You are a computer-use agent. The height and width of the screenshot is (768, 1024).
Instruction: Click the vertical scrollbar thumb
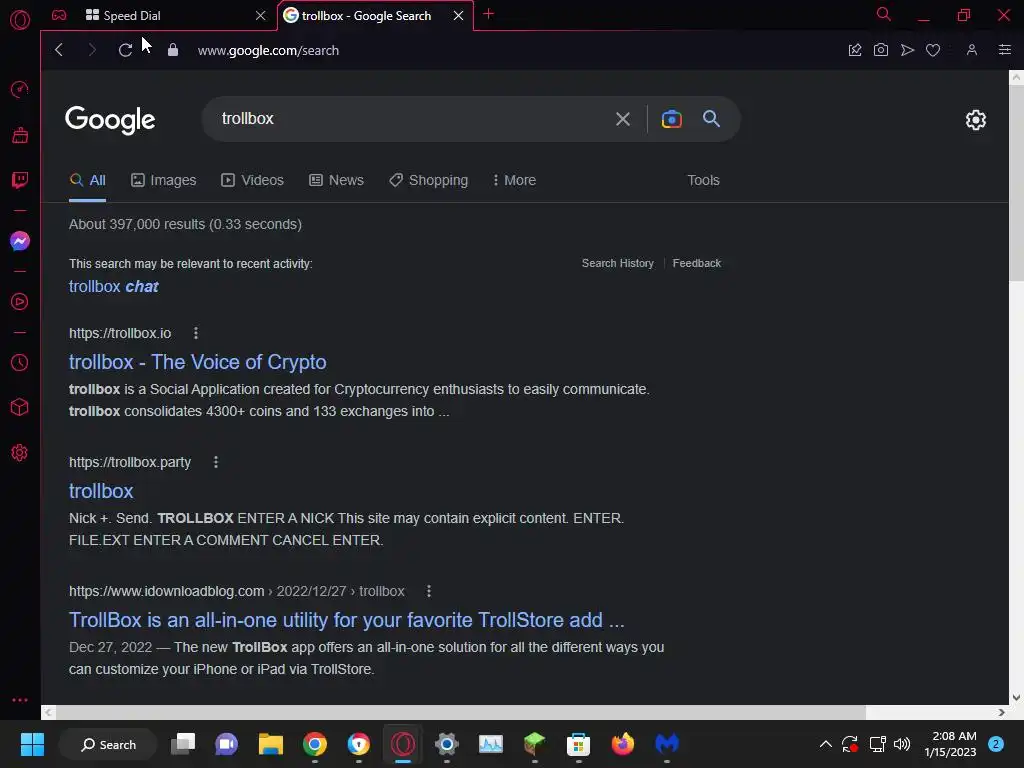[1016, 183]
